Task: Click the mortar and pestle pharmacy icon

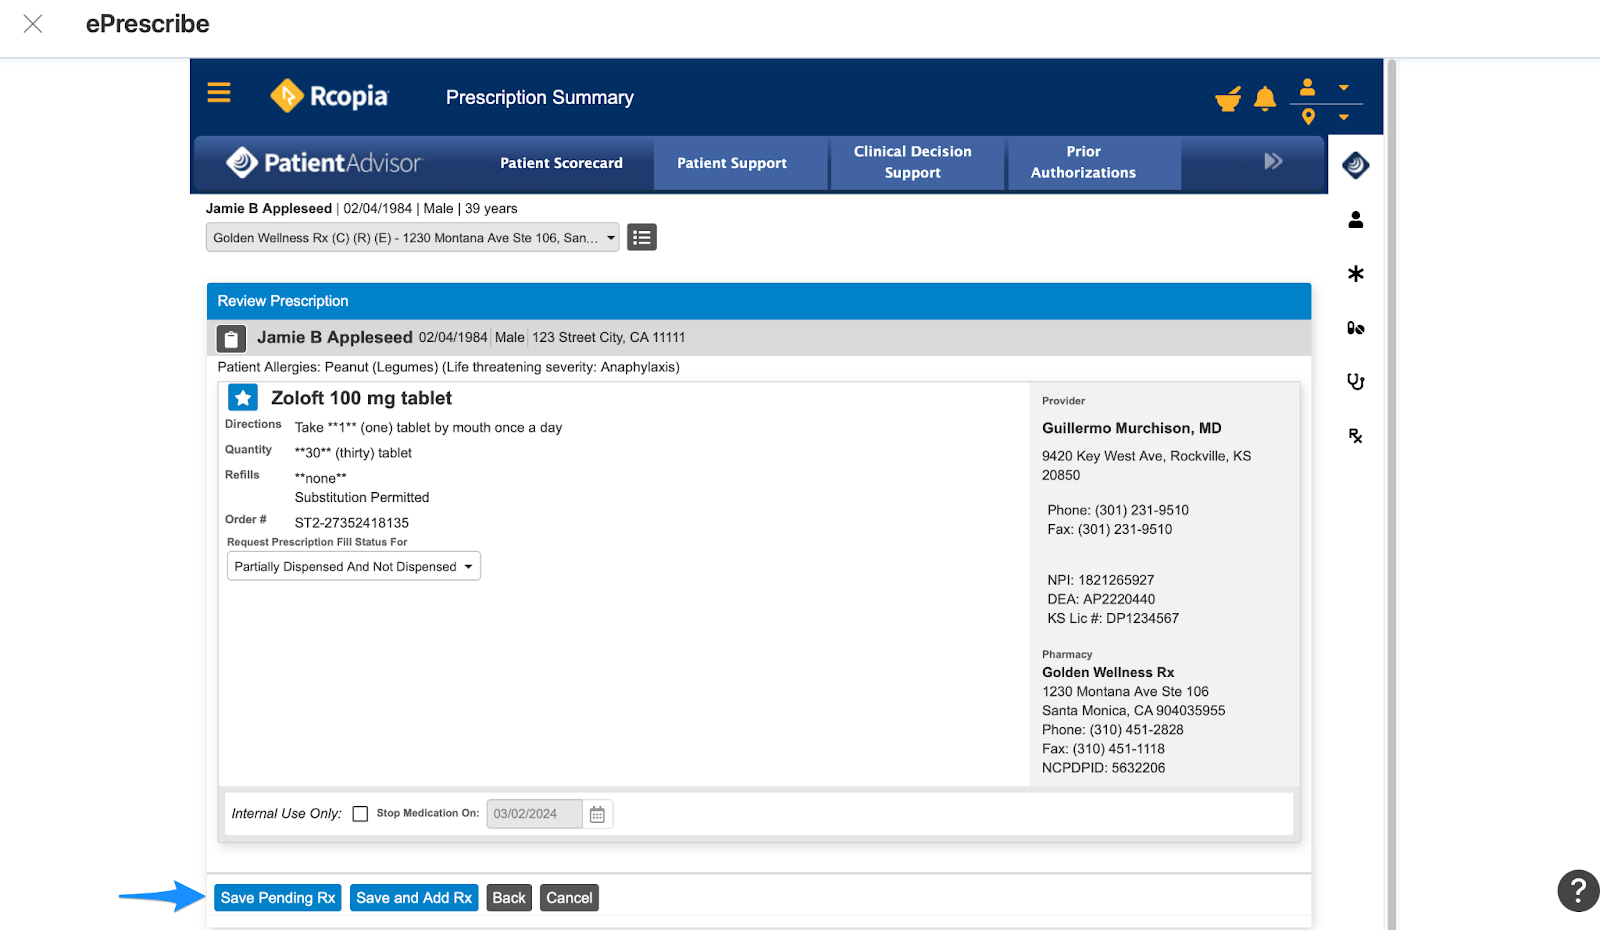Action: [x=1228, y=99]
